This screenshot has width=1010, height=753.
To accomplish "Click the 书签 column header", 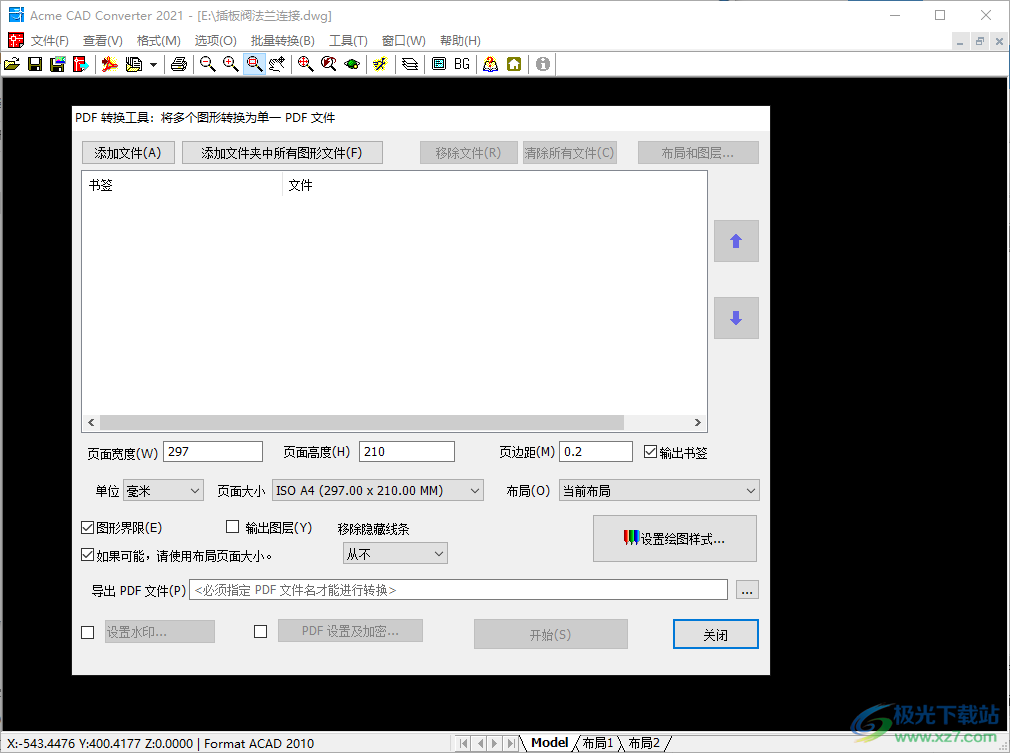I will [182, 186].
